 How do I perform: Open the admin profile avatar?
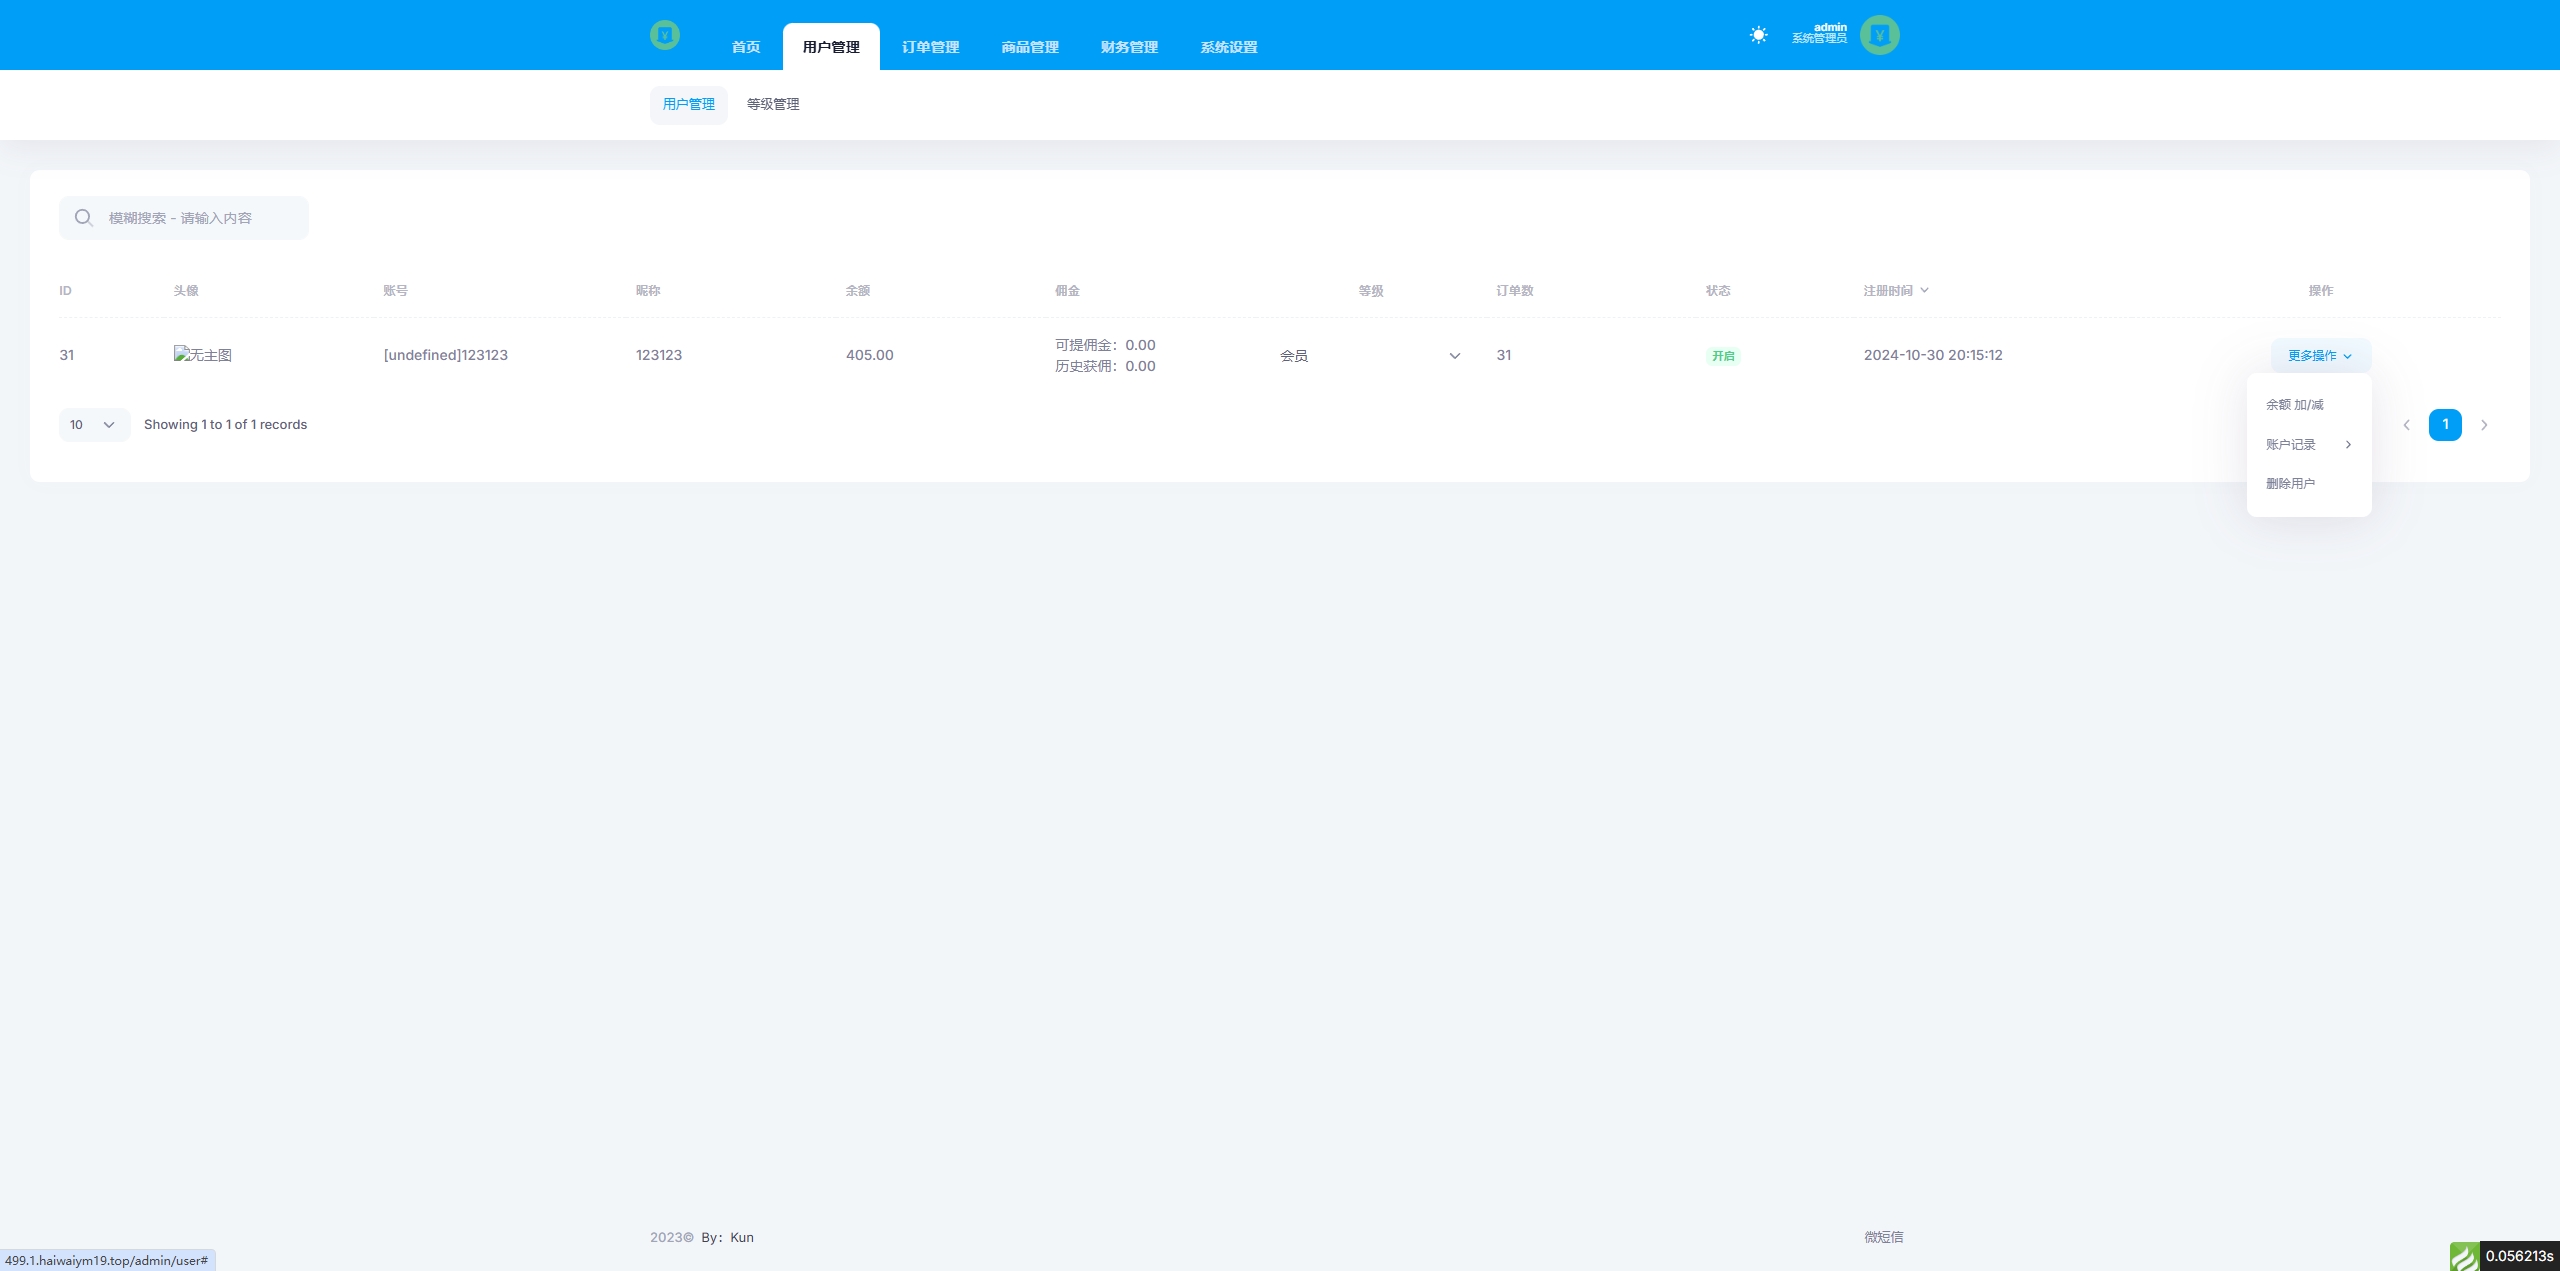1879,35
